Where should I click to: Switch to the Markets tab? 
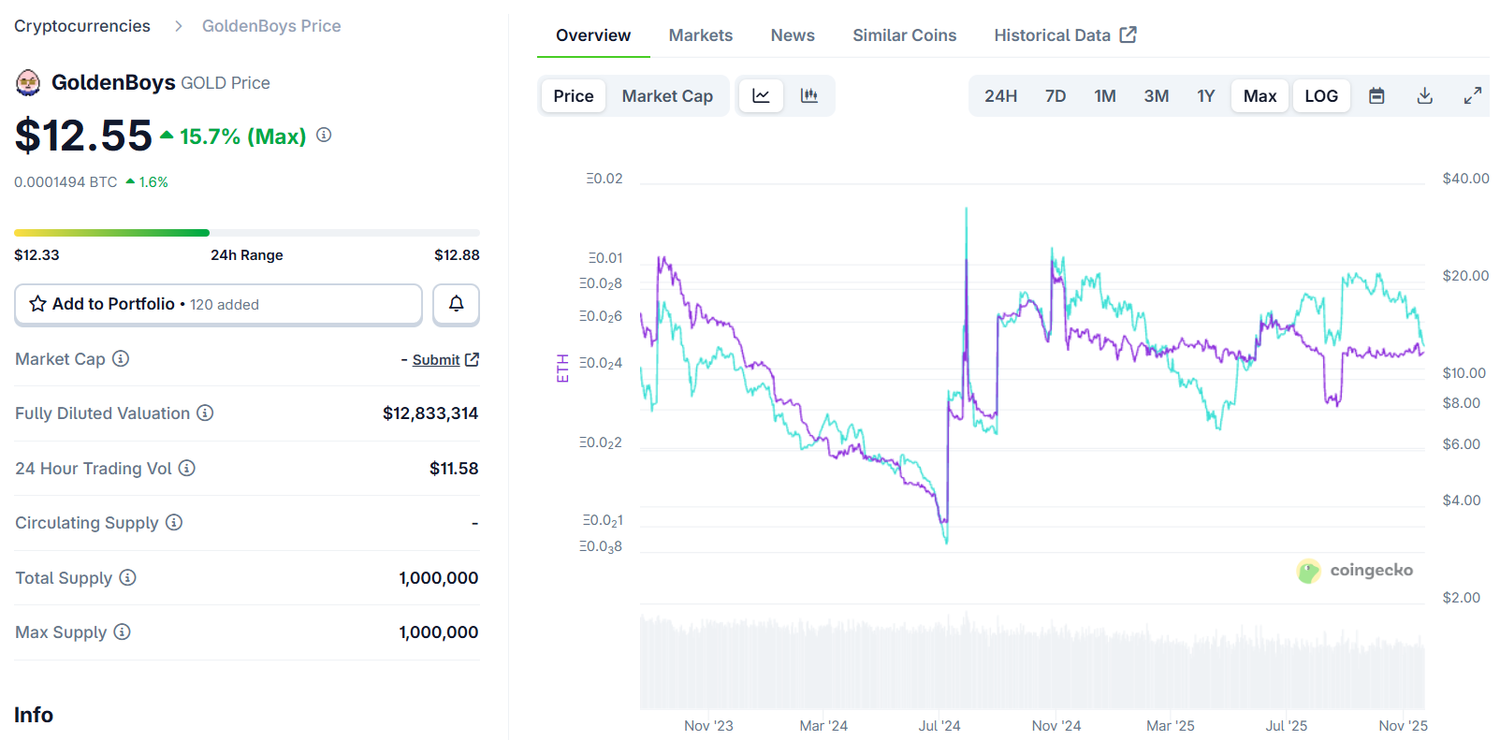click(x=700, y=34)
